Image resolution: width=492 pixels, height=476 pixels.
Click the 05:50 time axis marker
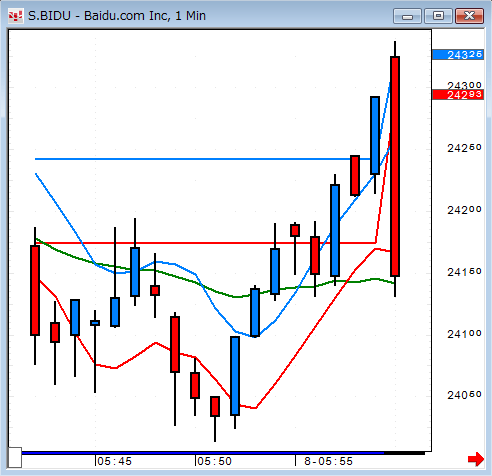214,461
